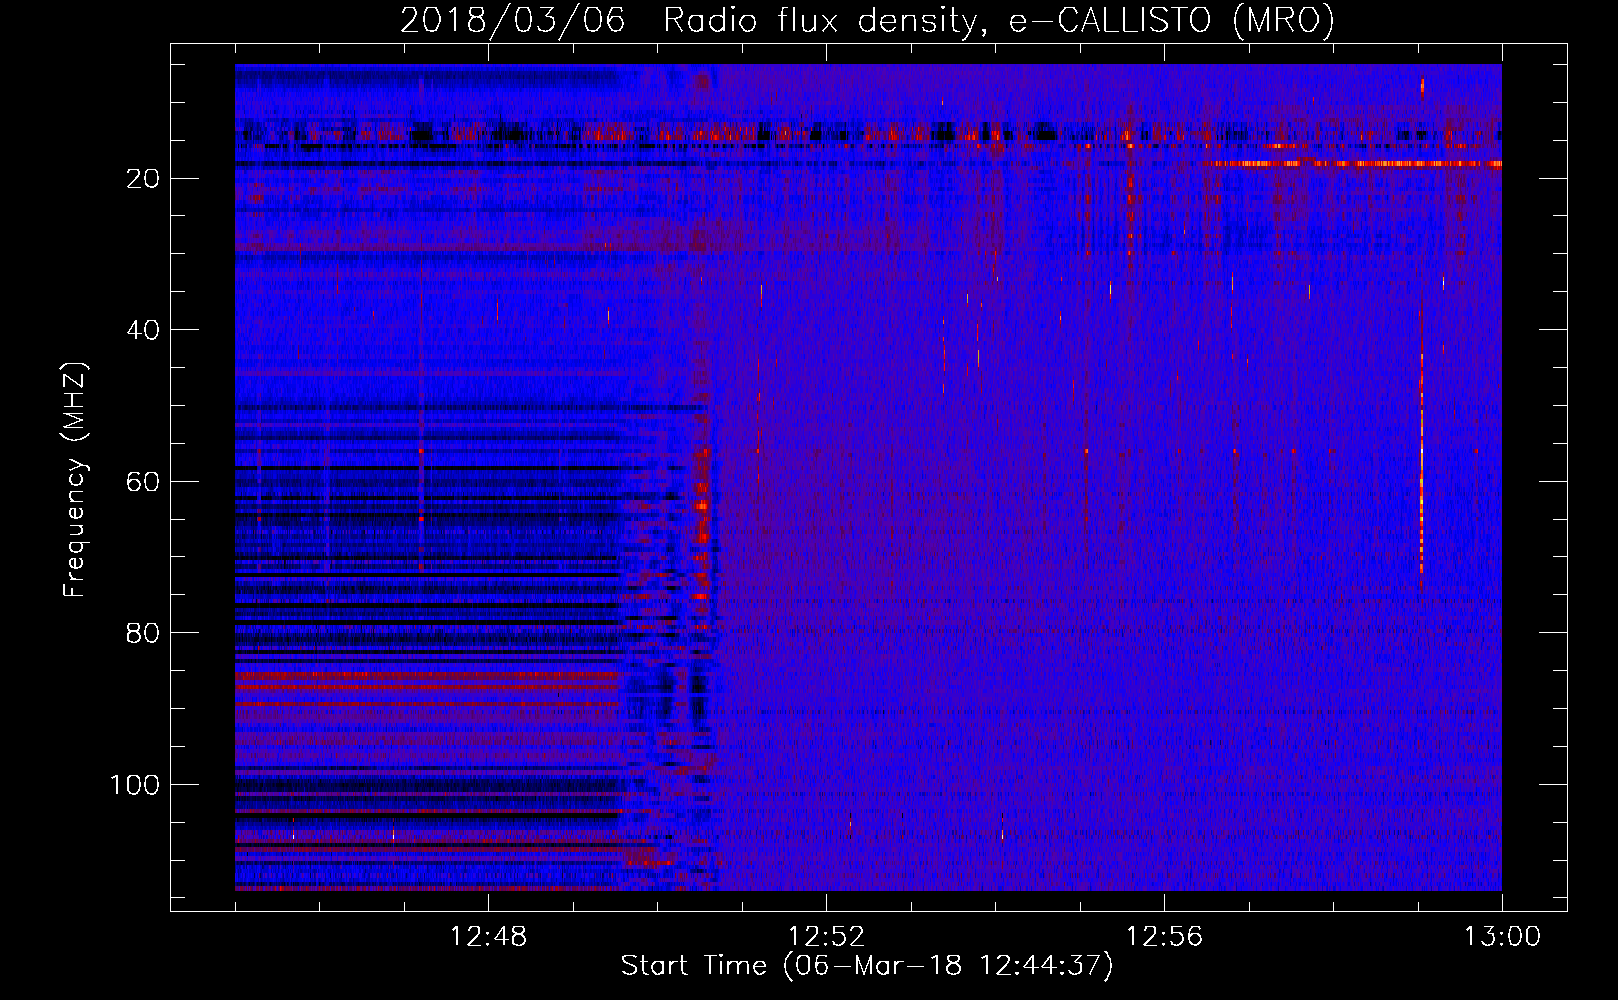
Task: Click the 60 MHz frequency tick label
Action: point(144,482)
